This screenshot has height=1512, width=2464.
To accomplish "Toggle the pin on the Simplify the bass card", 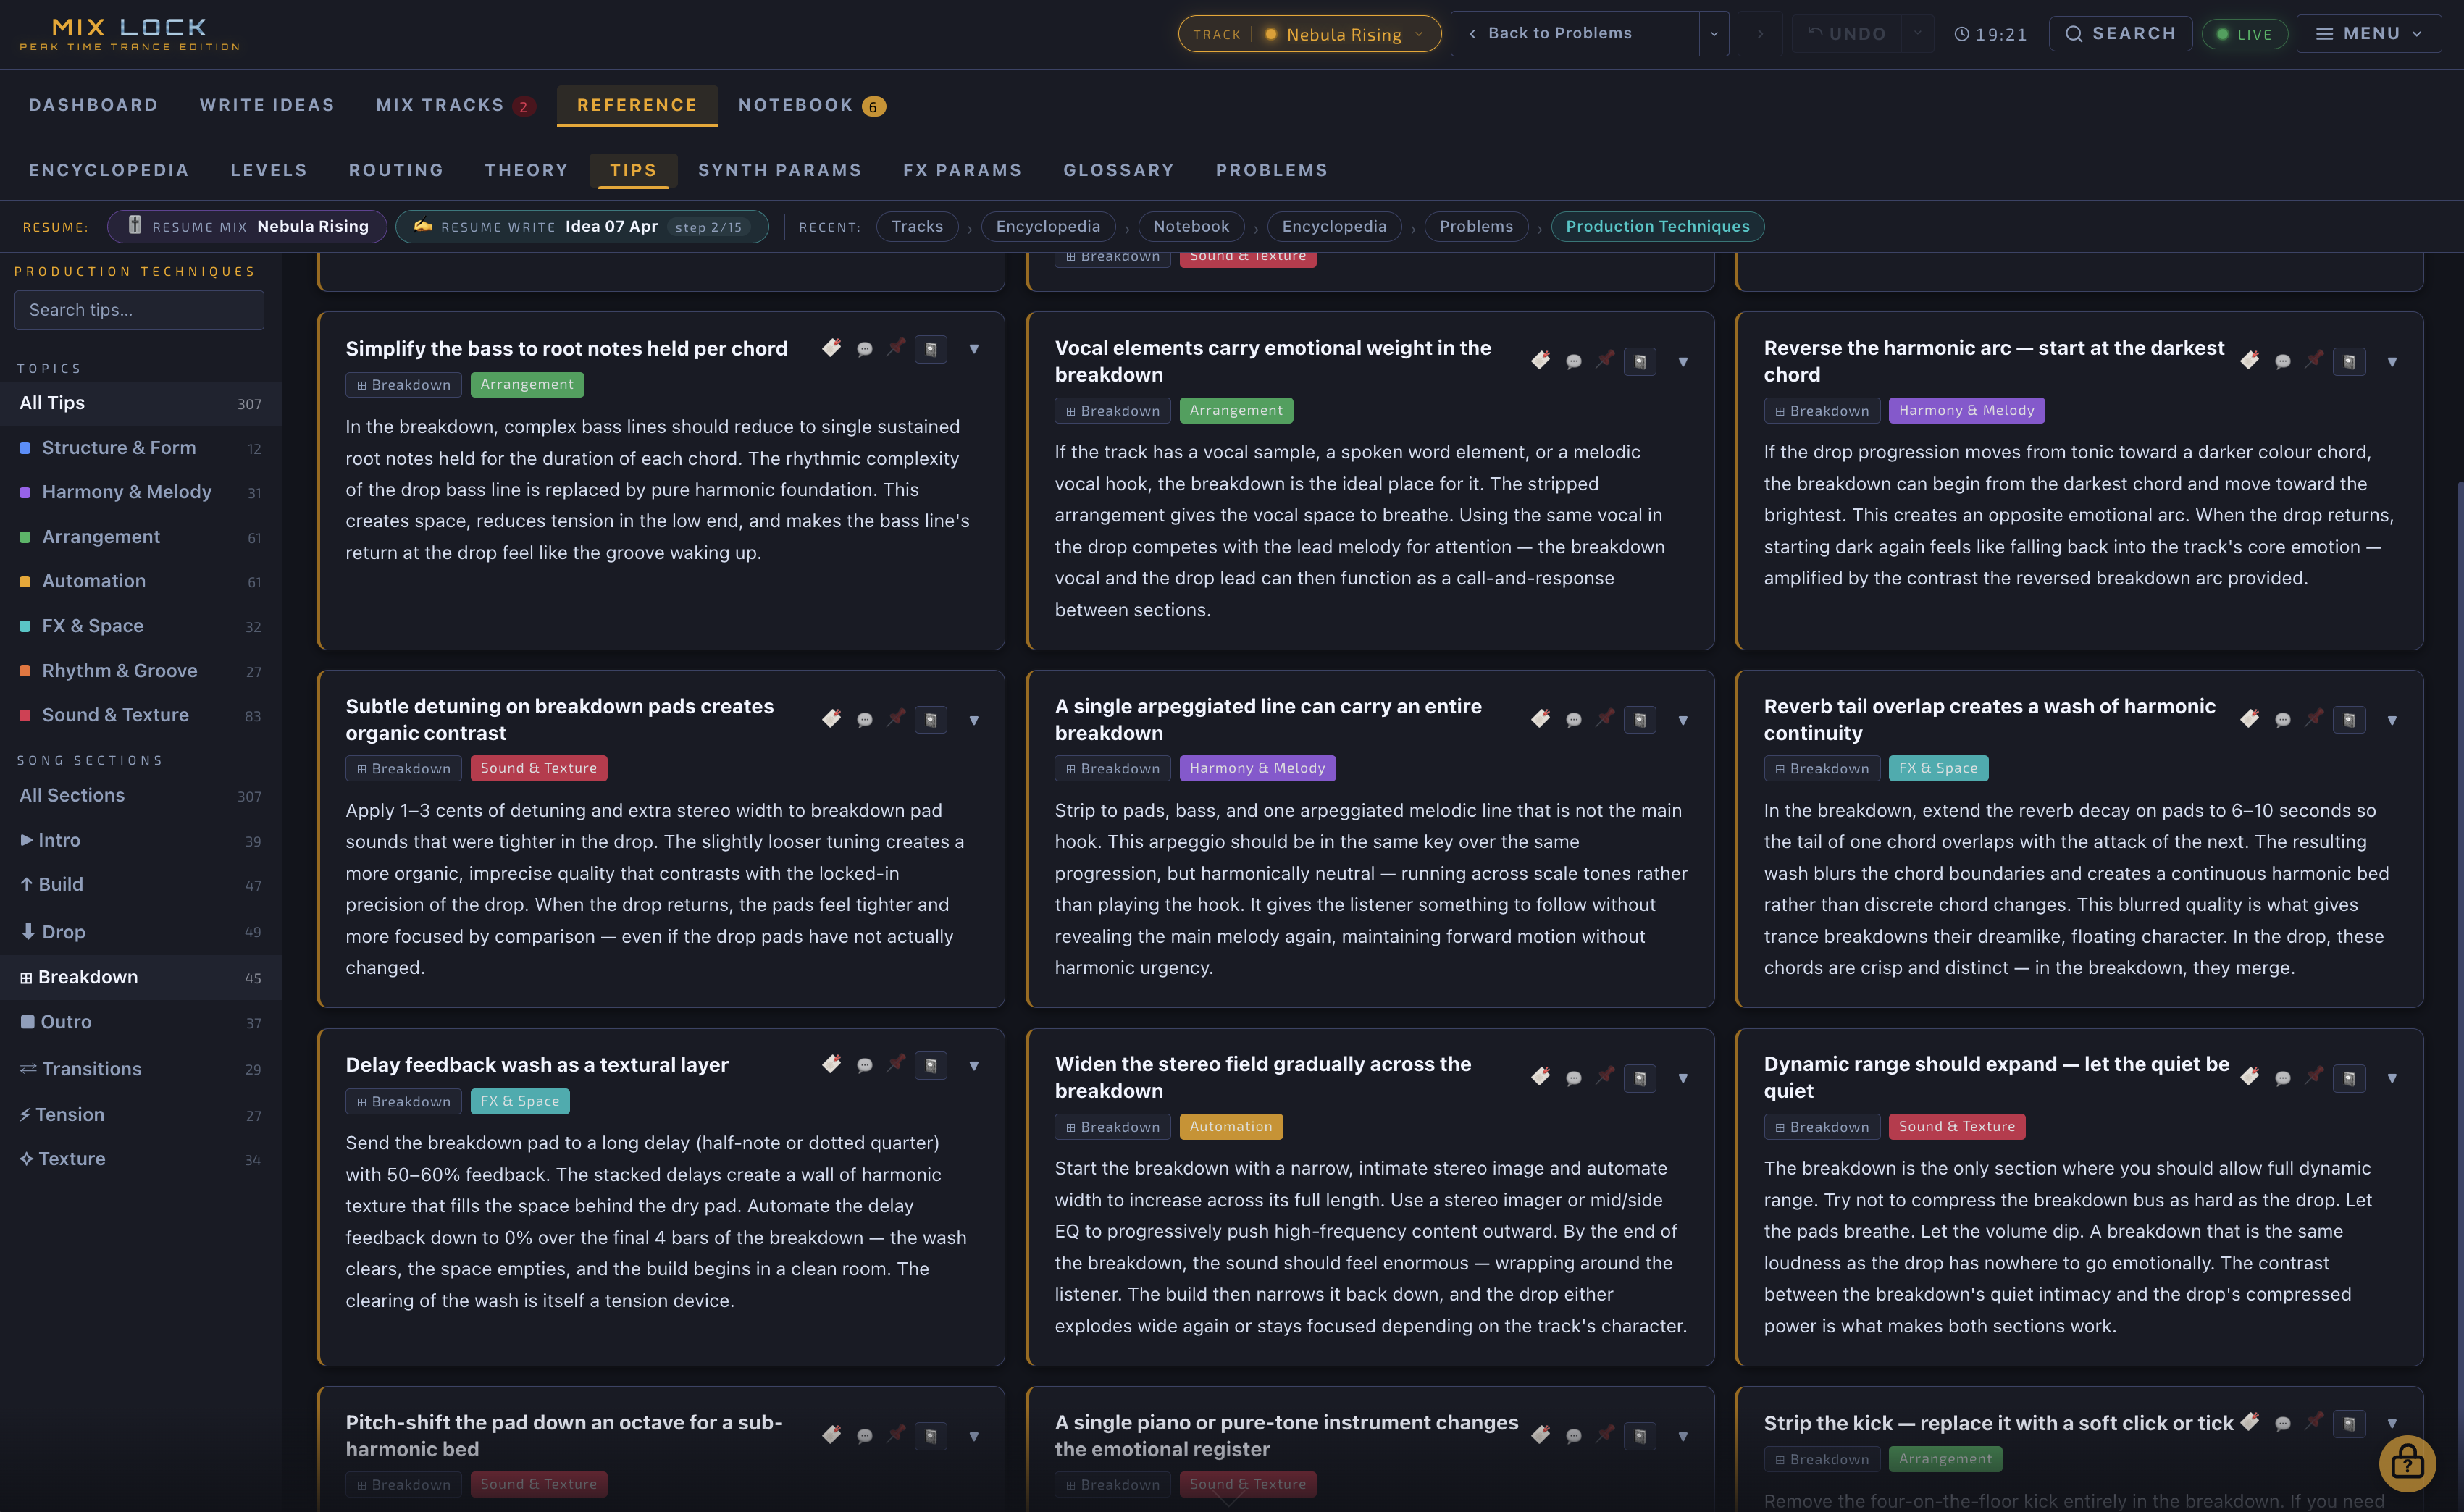I will pos(897,347).
